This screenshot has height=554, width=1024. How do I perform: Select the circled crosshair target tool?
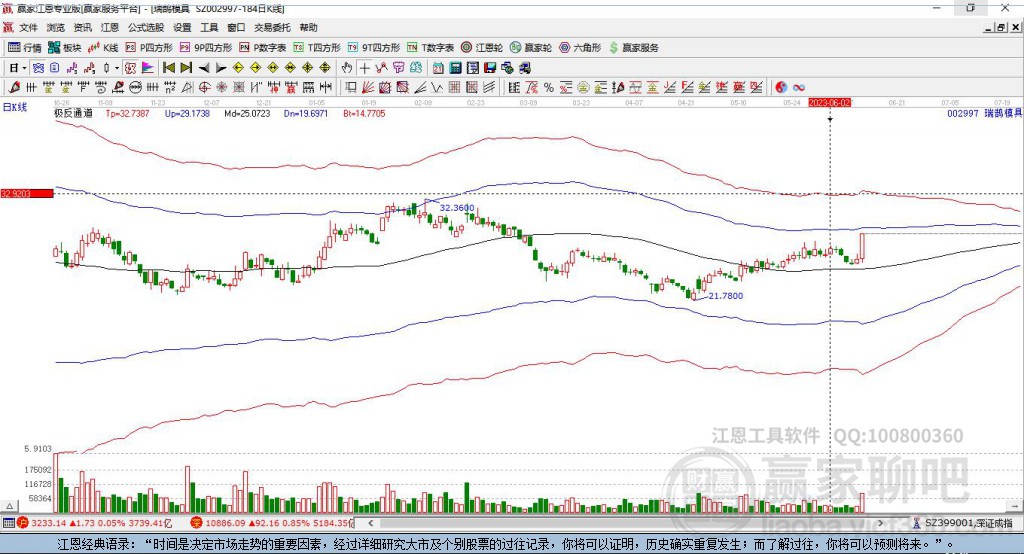pos(204,87)
